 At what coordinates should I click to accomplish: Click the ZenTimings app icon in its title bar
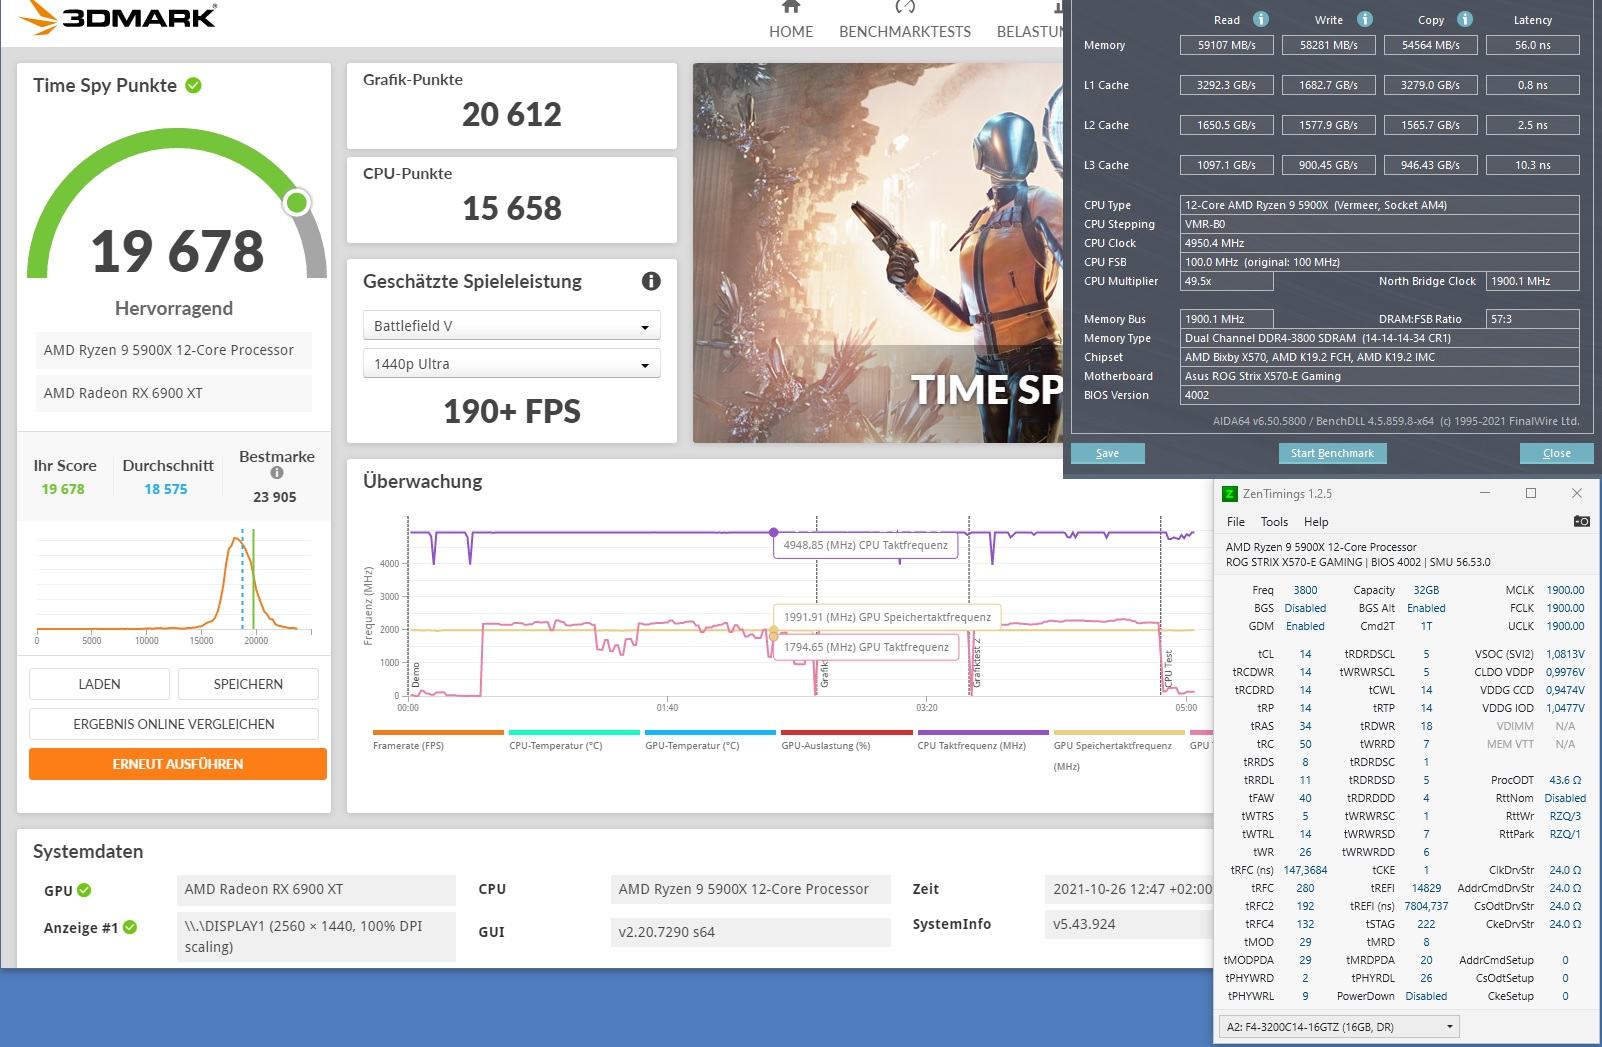[x=1229, y=494]
